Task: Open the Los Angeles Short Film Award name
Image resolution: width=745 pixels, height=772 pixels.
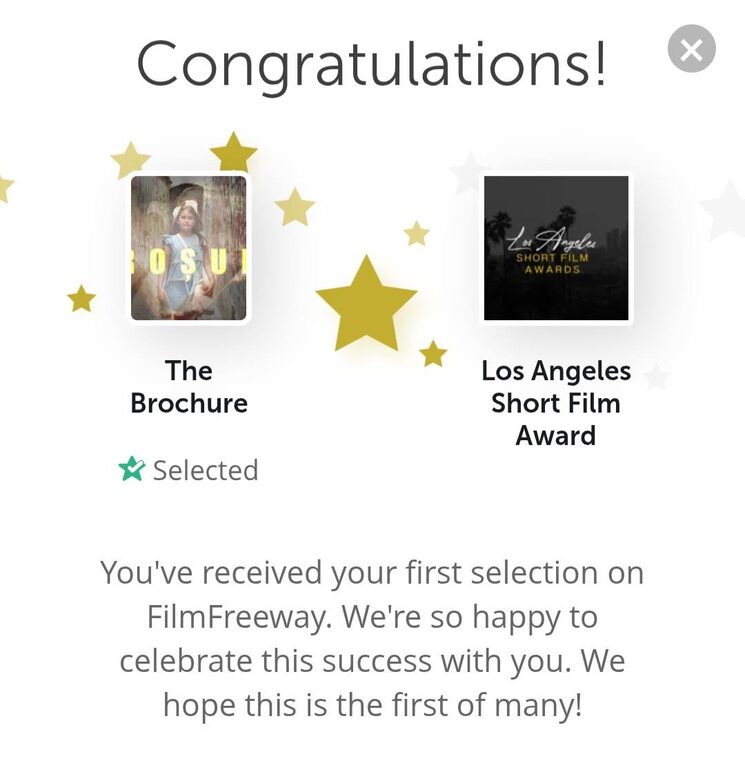Action: coord(556,403)
